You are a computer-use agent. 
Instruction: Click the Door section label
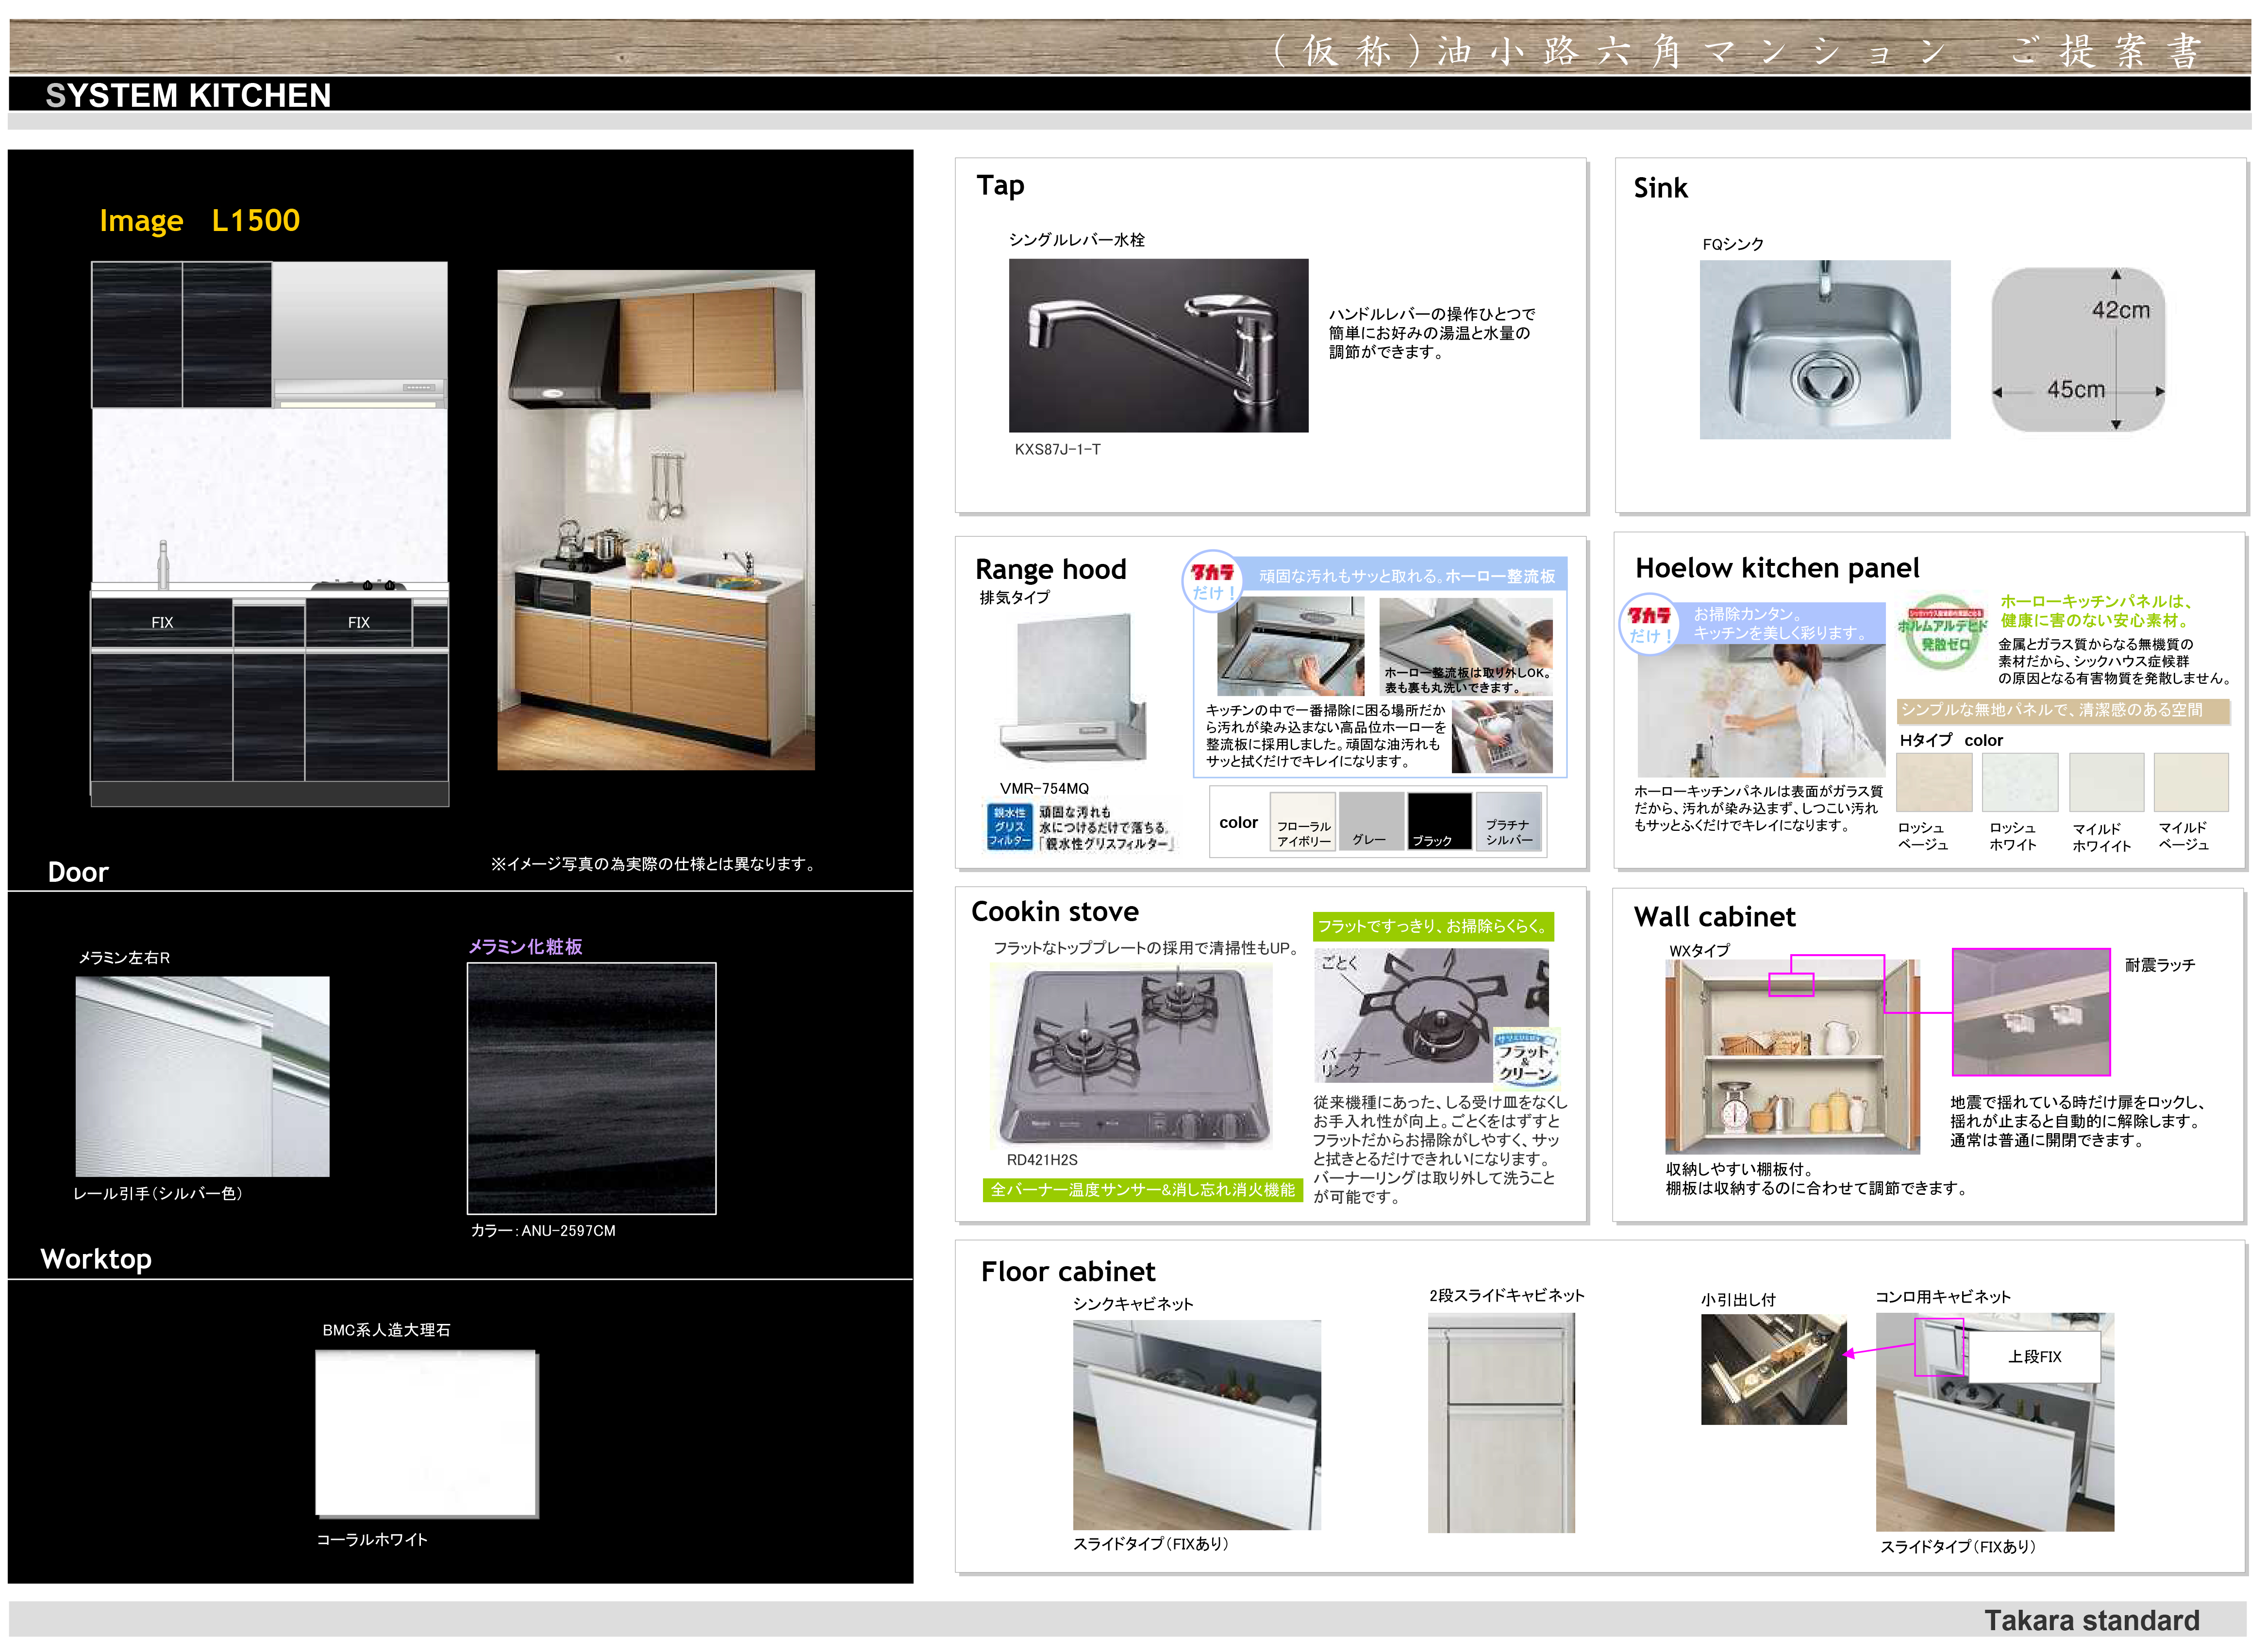click(x=78, y=872)
